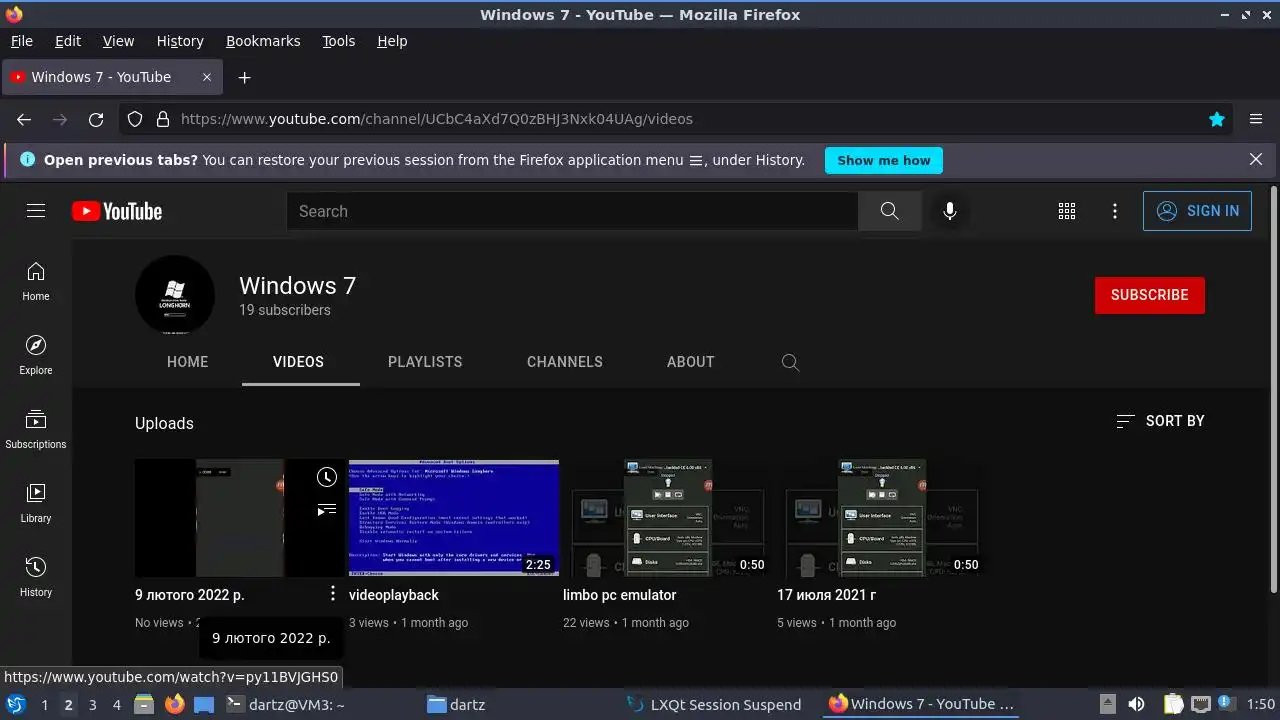The image size is (1280, 720).
Task: Subscribe to the Windows 7 channel
Action: click(1150, 295)
